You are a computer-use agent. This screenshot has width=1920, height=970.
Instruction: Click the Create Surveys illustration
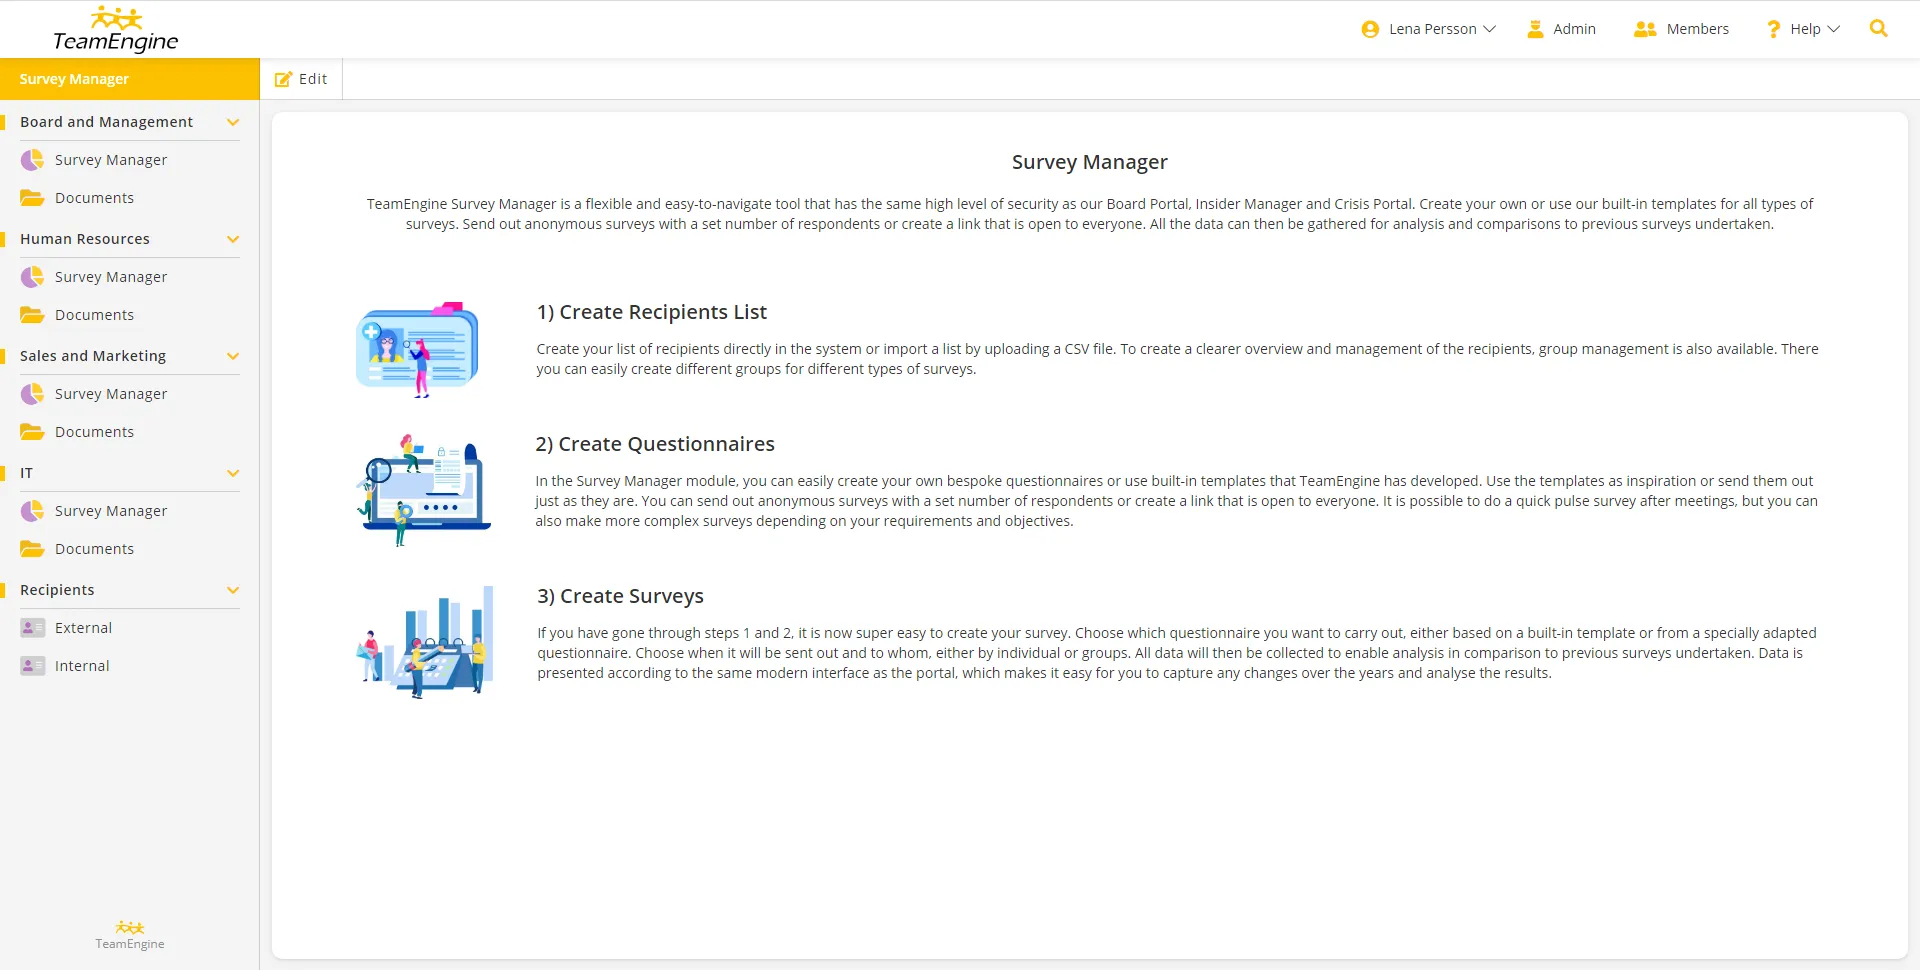tap(425, 642)
